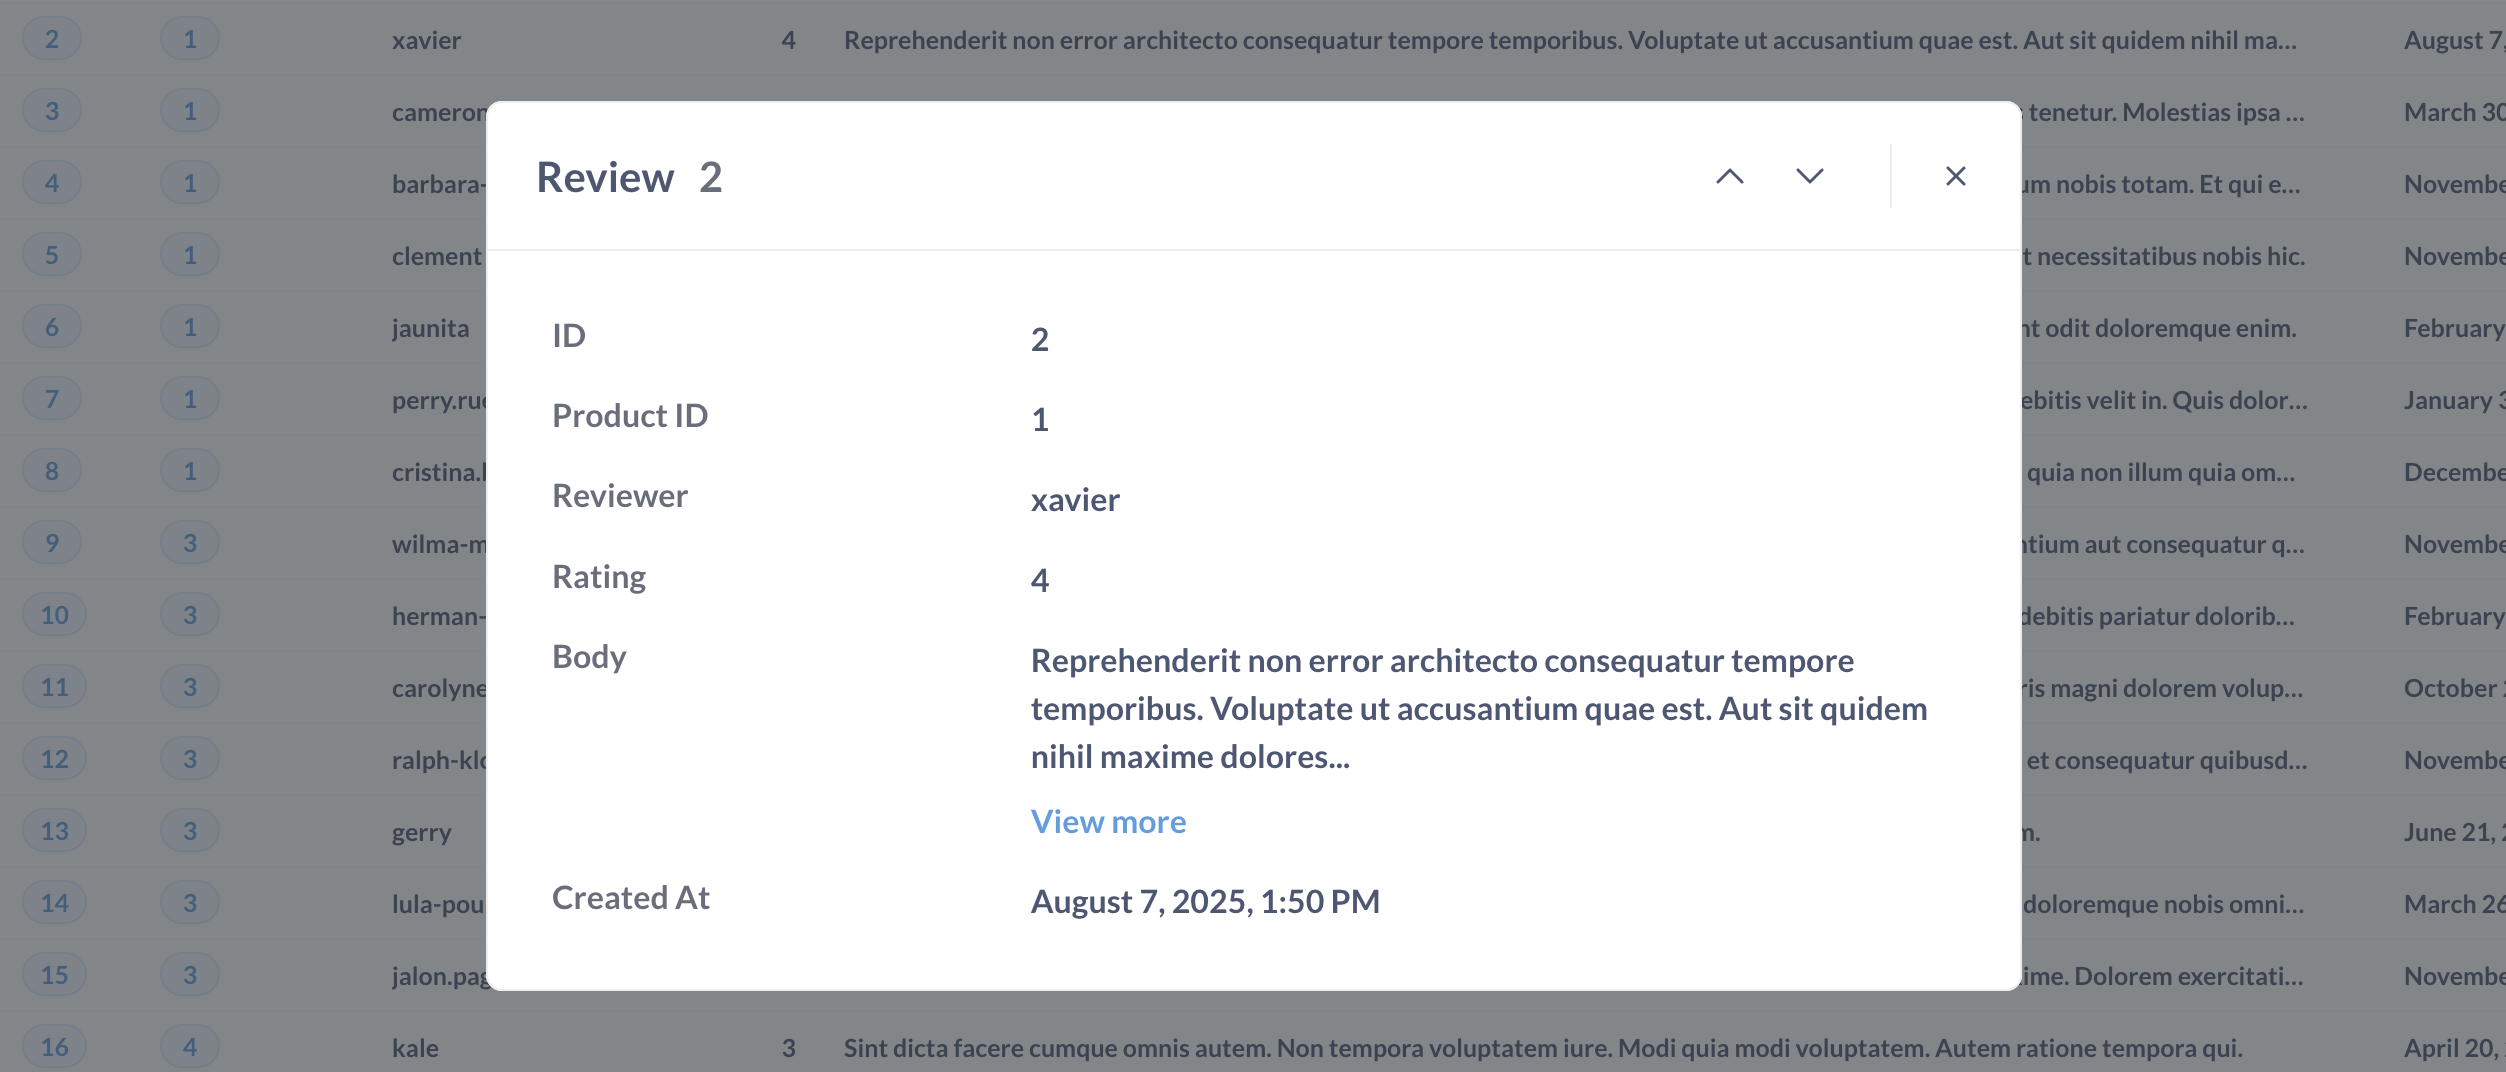Click gerry reviewer cell in table

click(421, 832)
